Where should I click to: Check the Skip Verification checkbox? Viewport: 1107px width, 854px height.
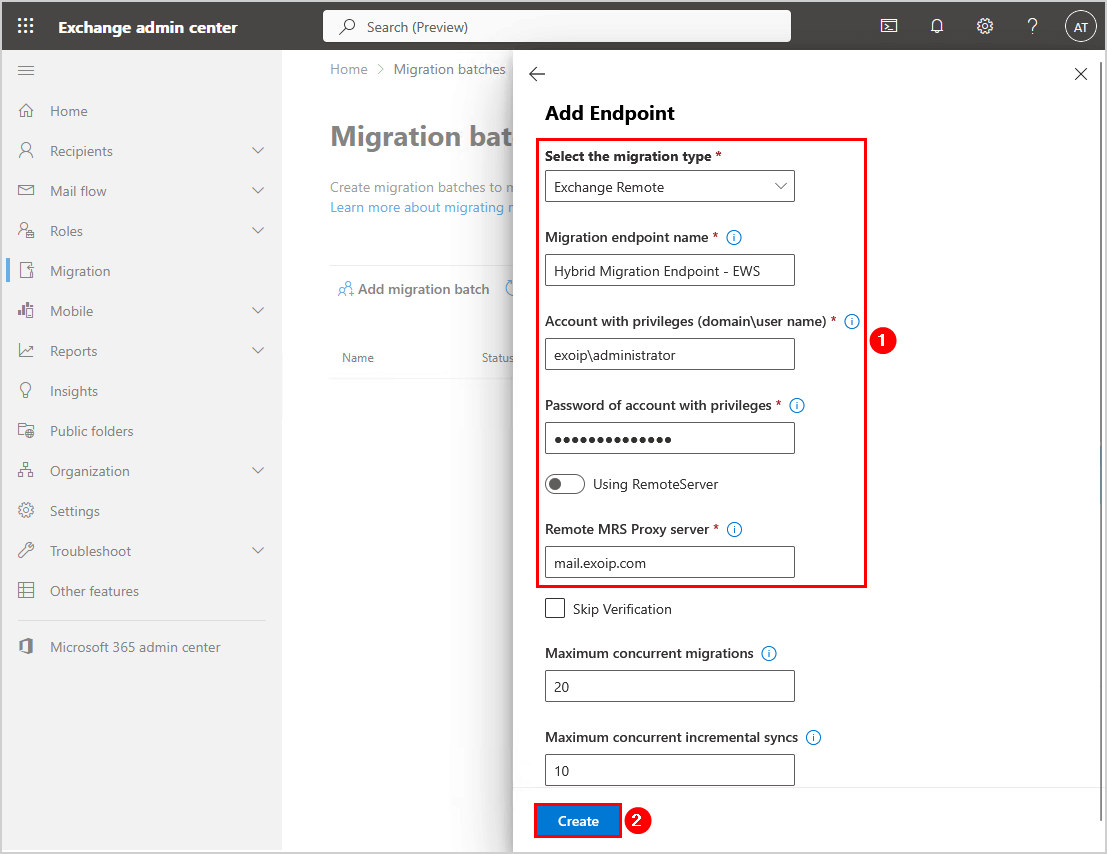pos(555,608)
